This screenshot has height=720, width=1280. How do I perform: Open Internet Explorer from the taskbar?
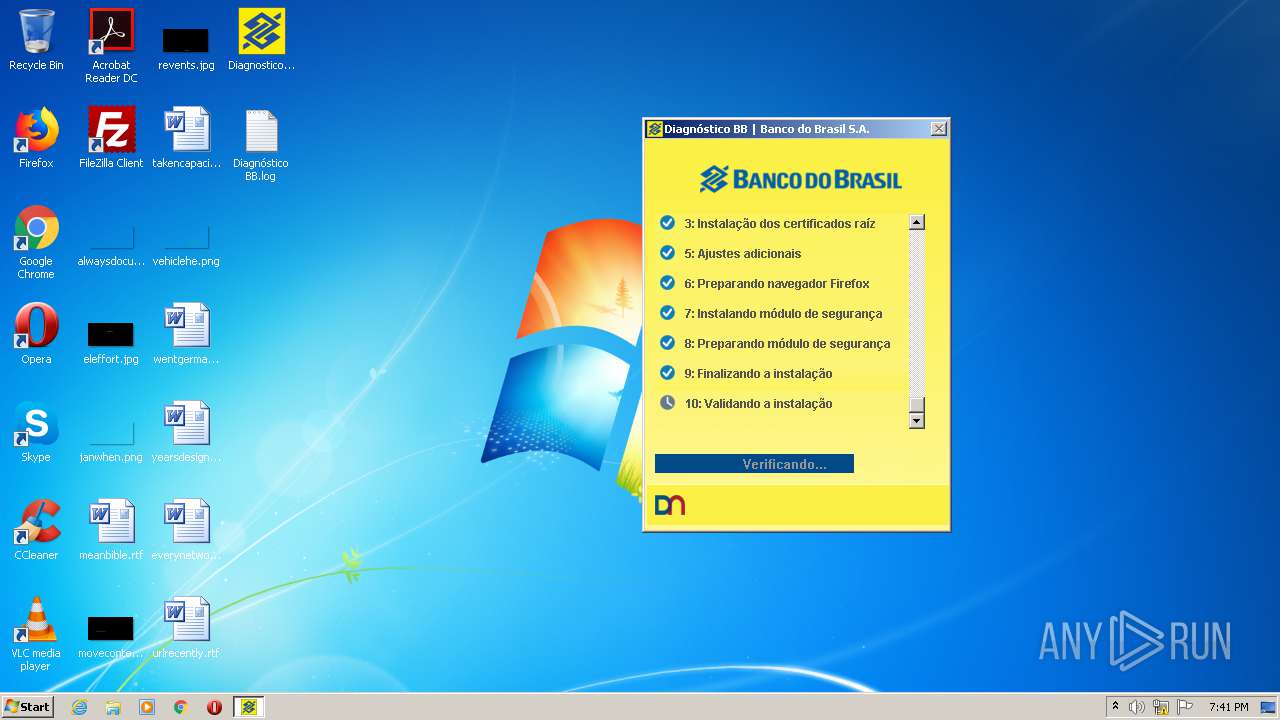[79, 707]
